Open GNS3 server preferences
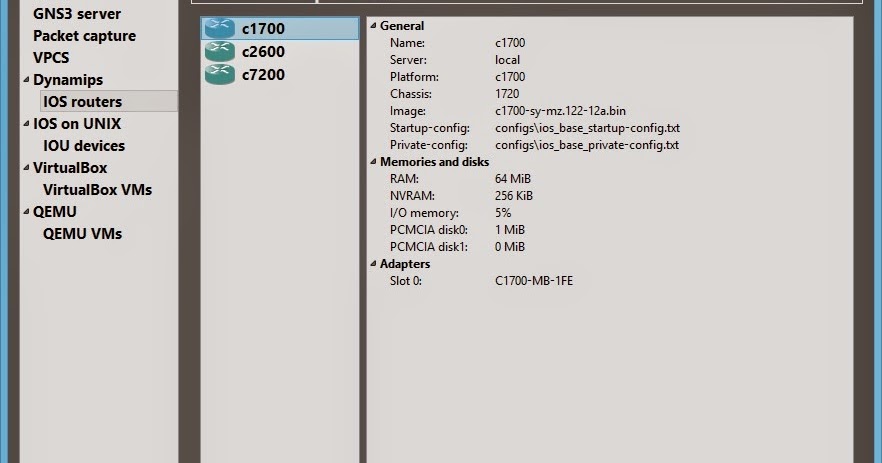882x463 pixels. click(x=76, y=14)
